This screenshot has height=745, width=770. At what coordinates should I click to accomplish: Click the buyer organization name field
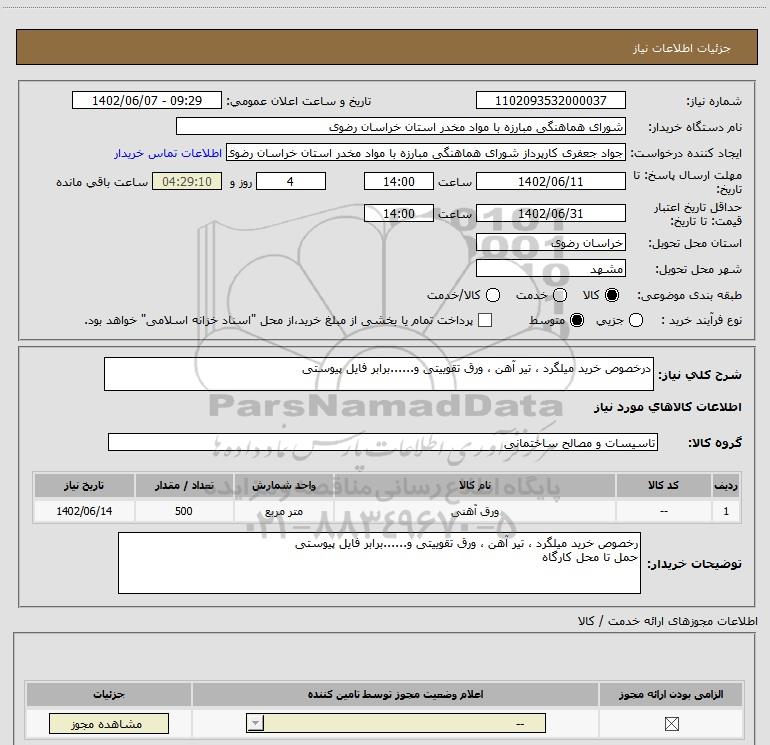pos(401,126)
